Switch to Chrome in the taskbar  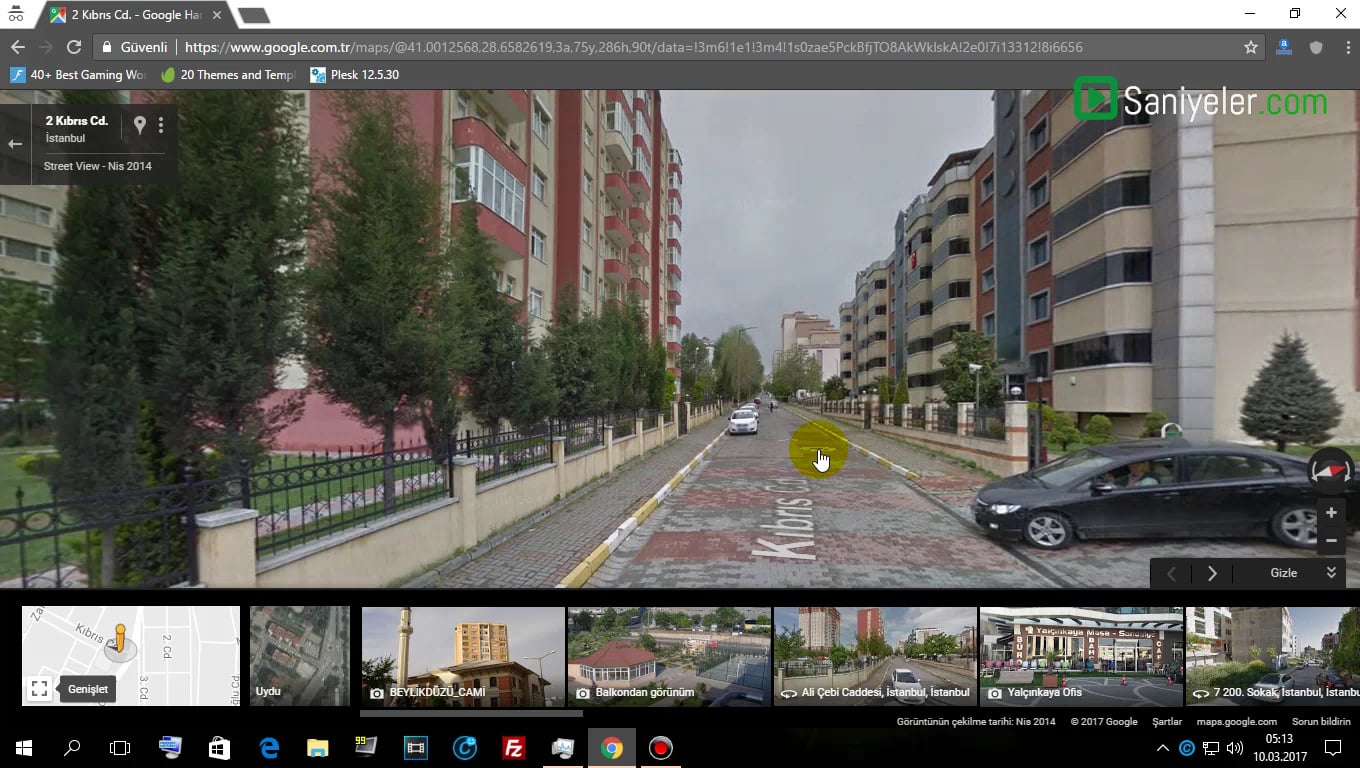pos(612,747)
